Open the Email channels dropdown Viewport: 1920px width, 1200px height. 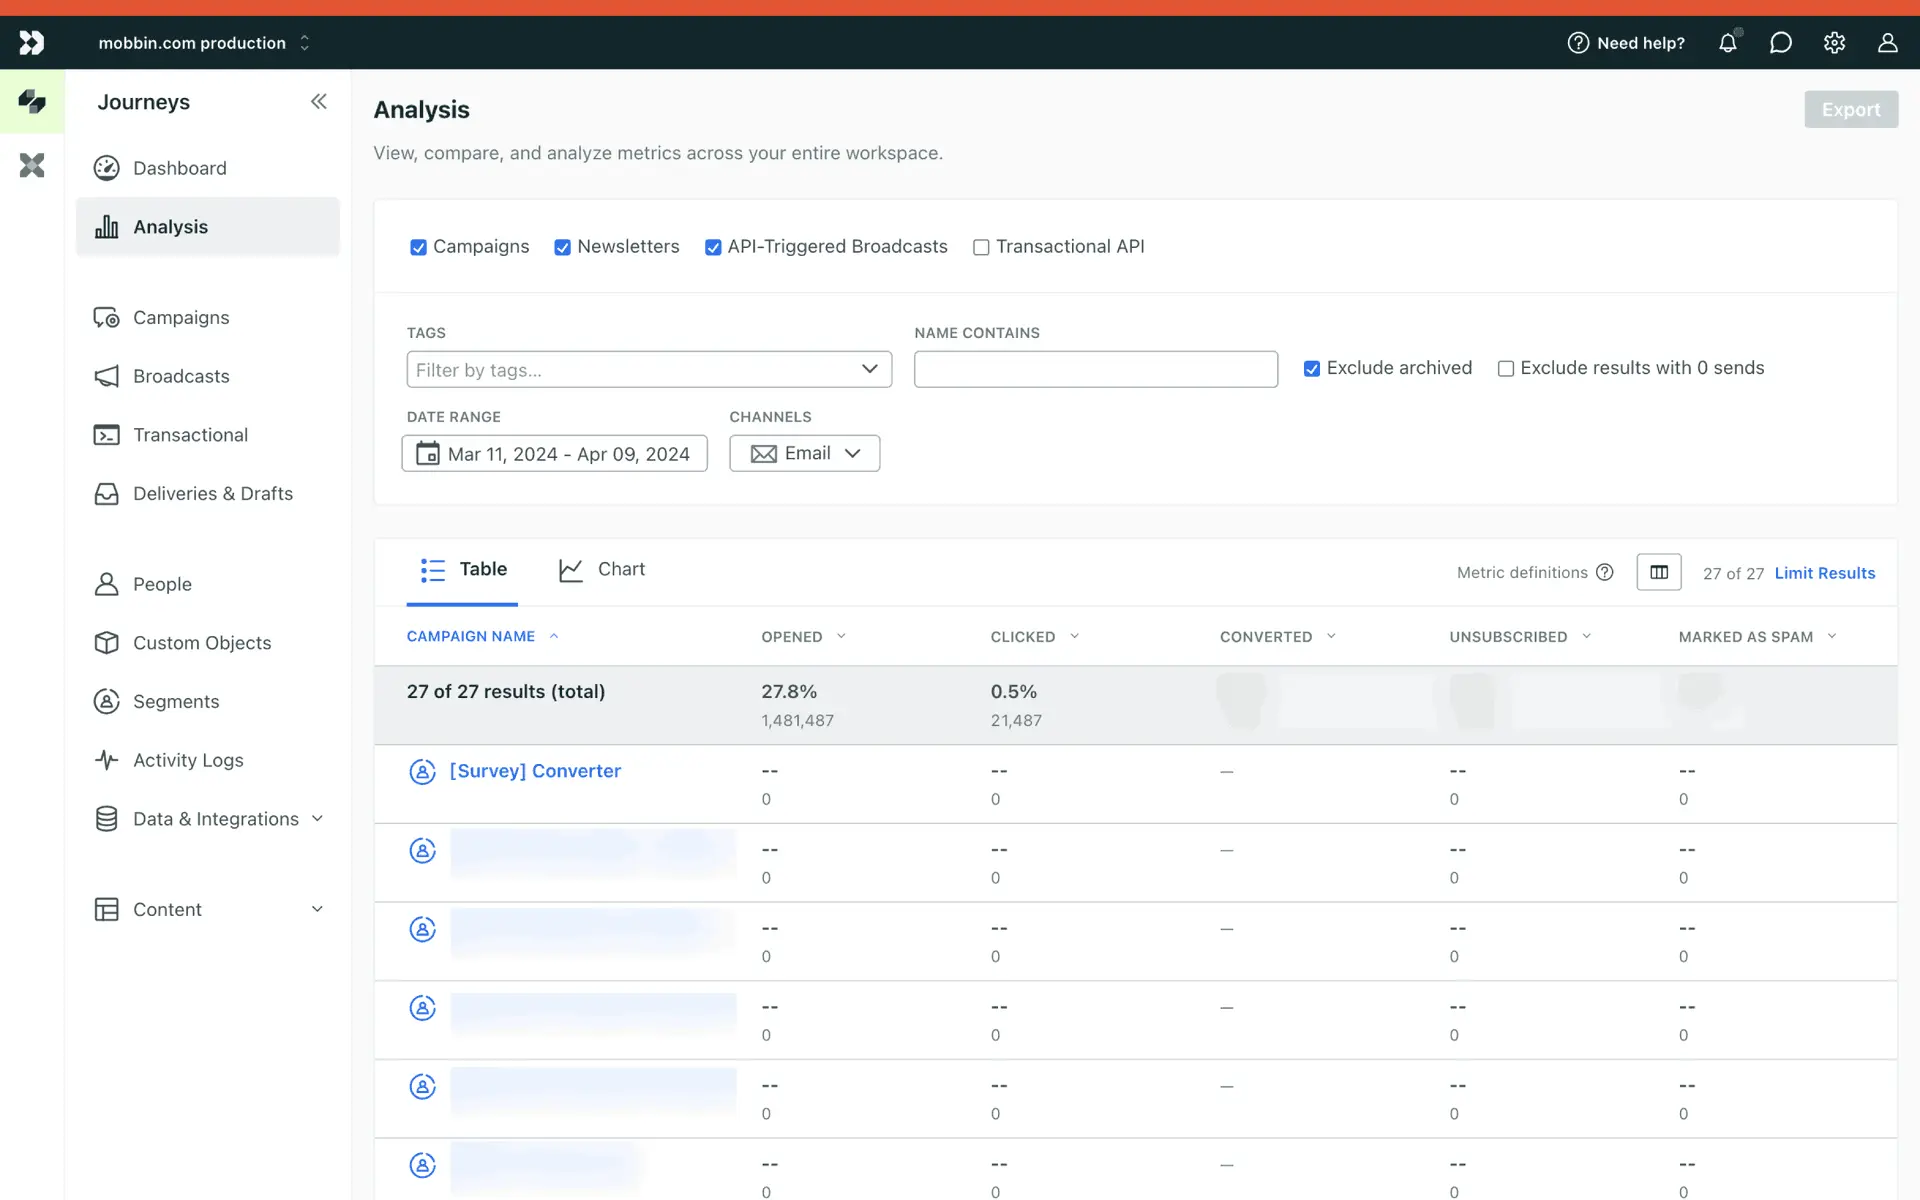804,453
